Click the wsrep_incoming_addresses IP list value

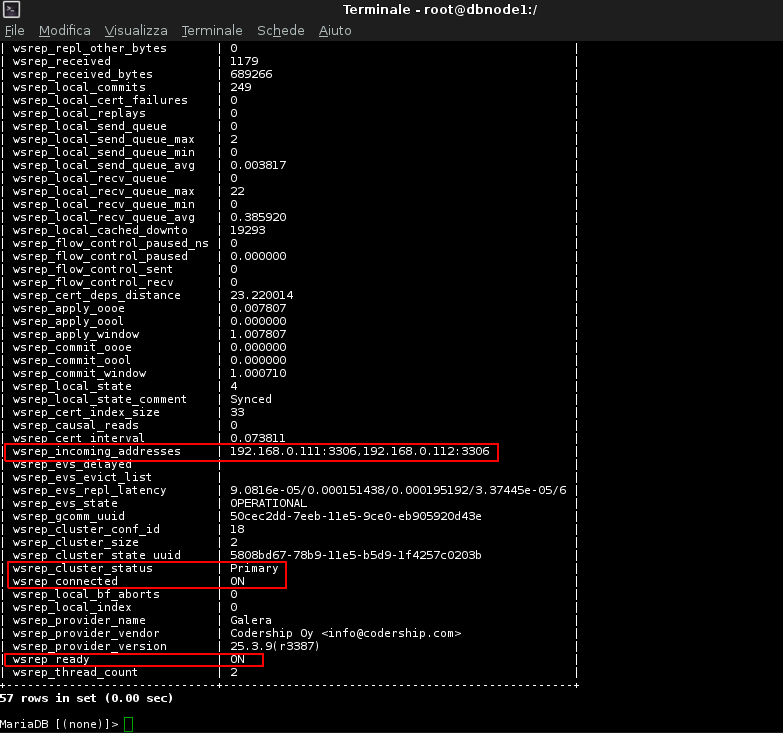359,452
